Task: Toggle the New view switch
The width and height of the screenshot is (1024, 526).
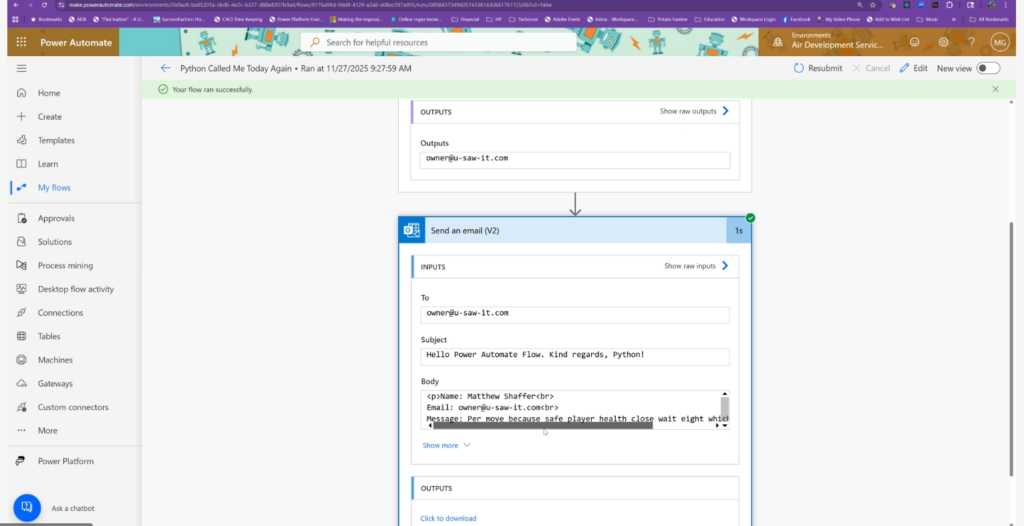Action: pyautogui.click(x=987, y=68)
